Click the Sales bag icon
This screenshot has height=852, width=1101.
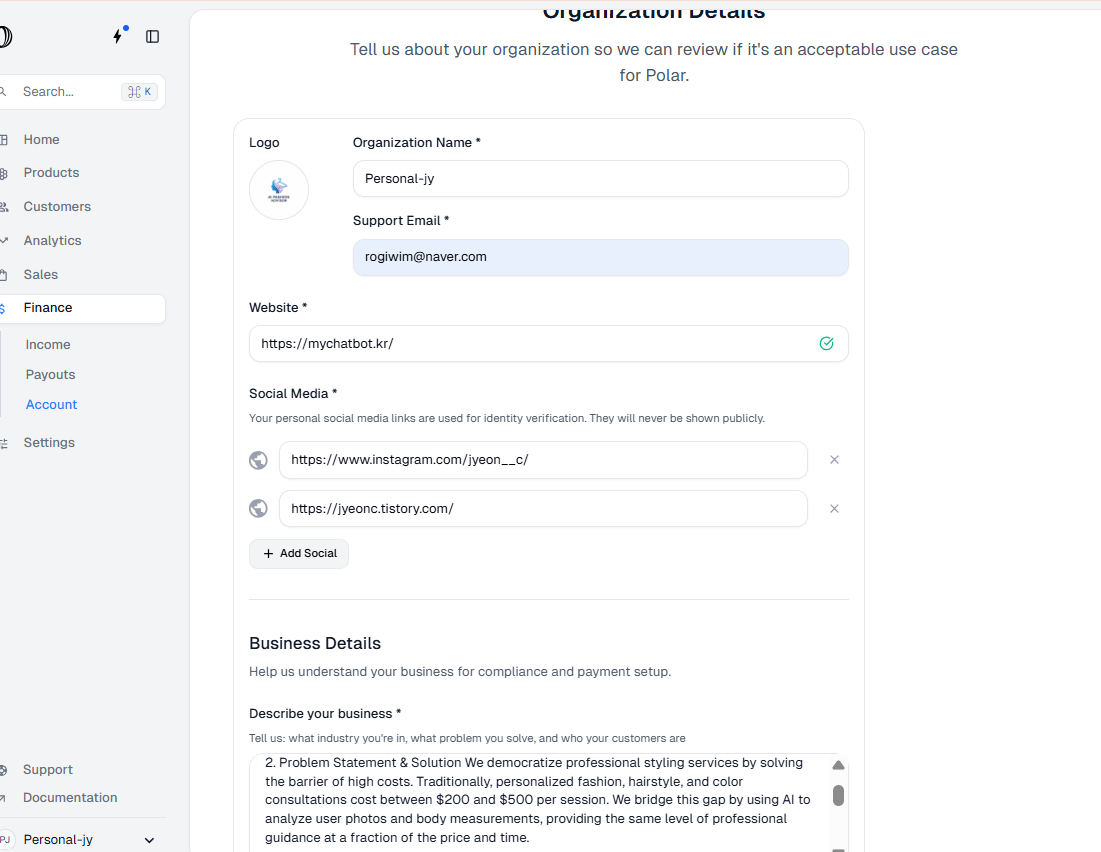pyautogui.click(x=4, y=275)
